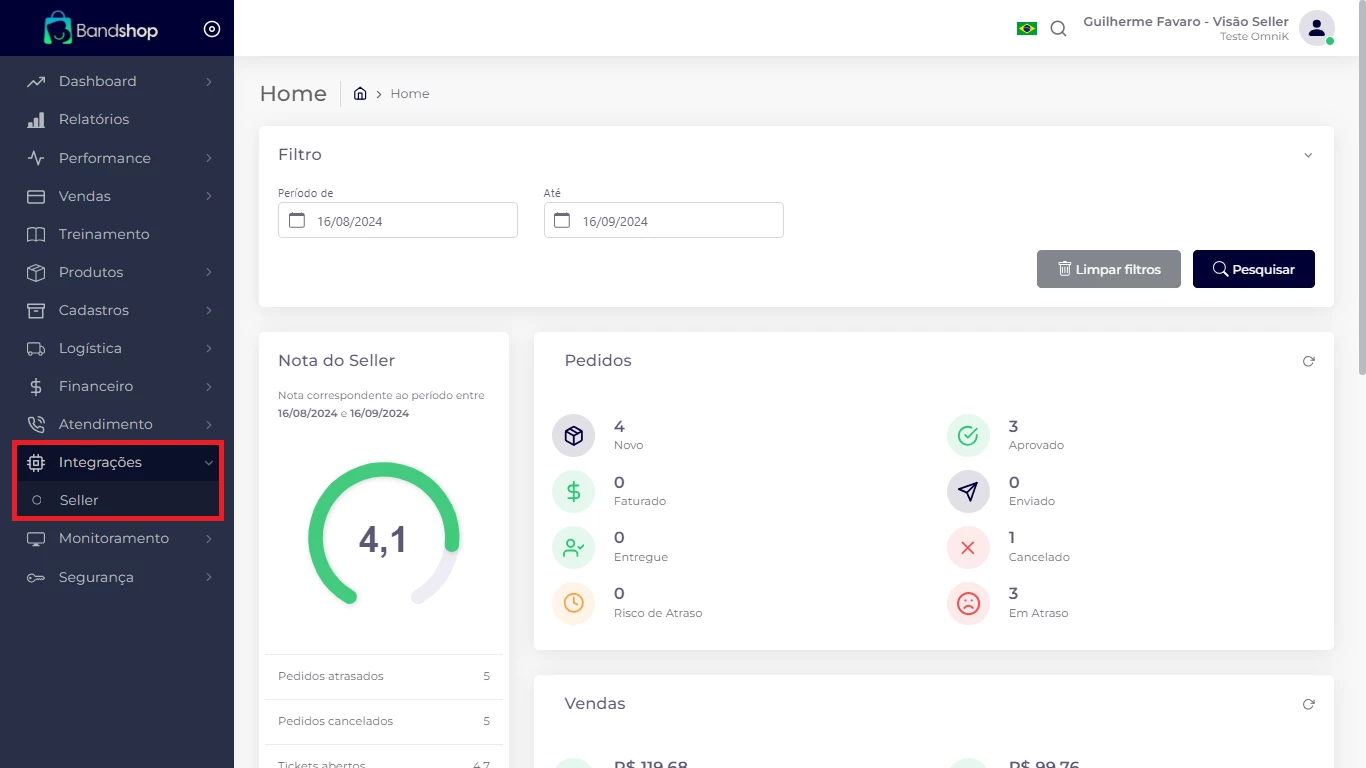Click the page vertical scrollbar
Screen dimensions: 1366x768
[1360, 200]
